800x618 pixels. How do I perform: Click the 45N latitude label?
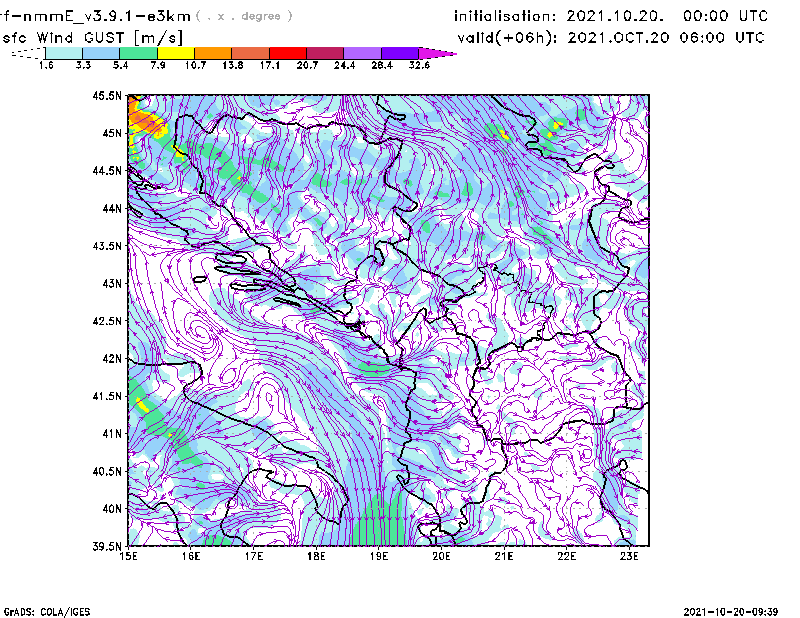click(x=112, y=133)
